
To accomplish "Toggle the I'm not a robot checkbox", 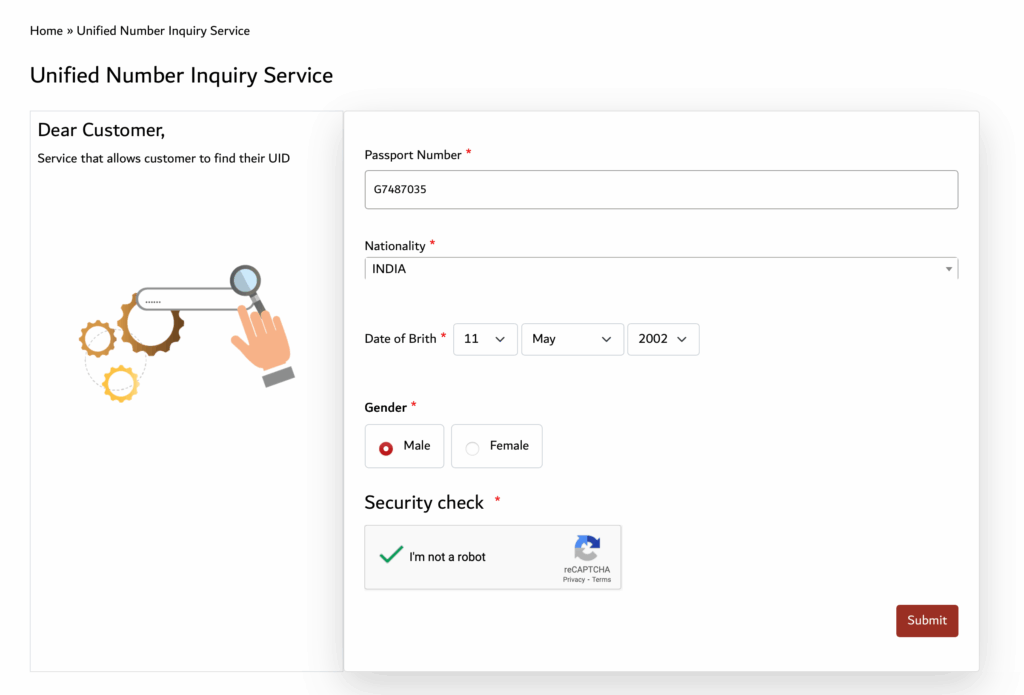I will 391,556.
